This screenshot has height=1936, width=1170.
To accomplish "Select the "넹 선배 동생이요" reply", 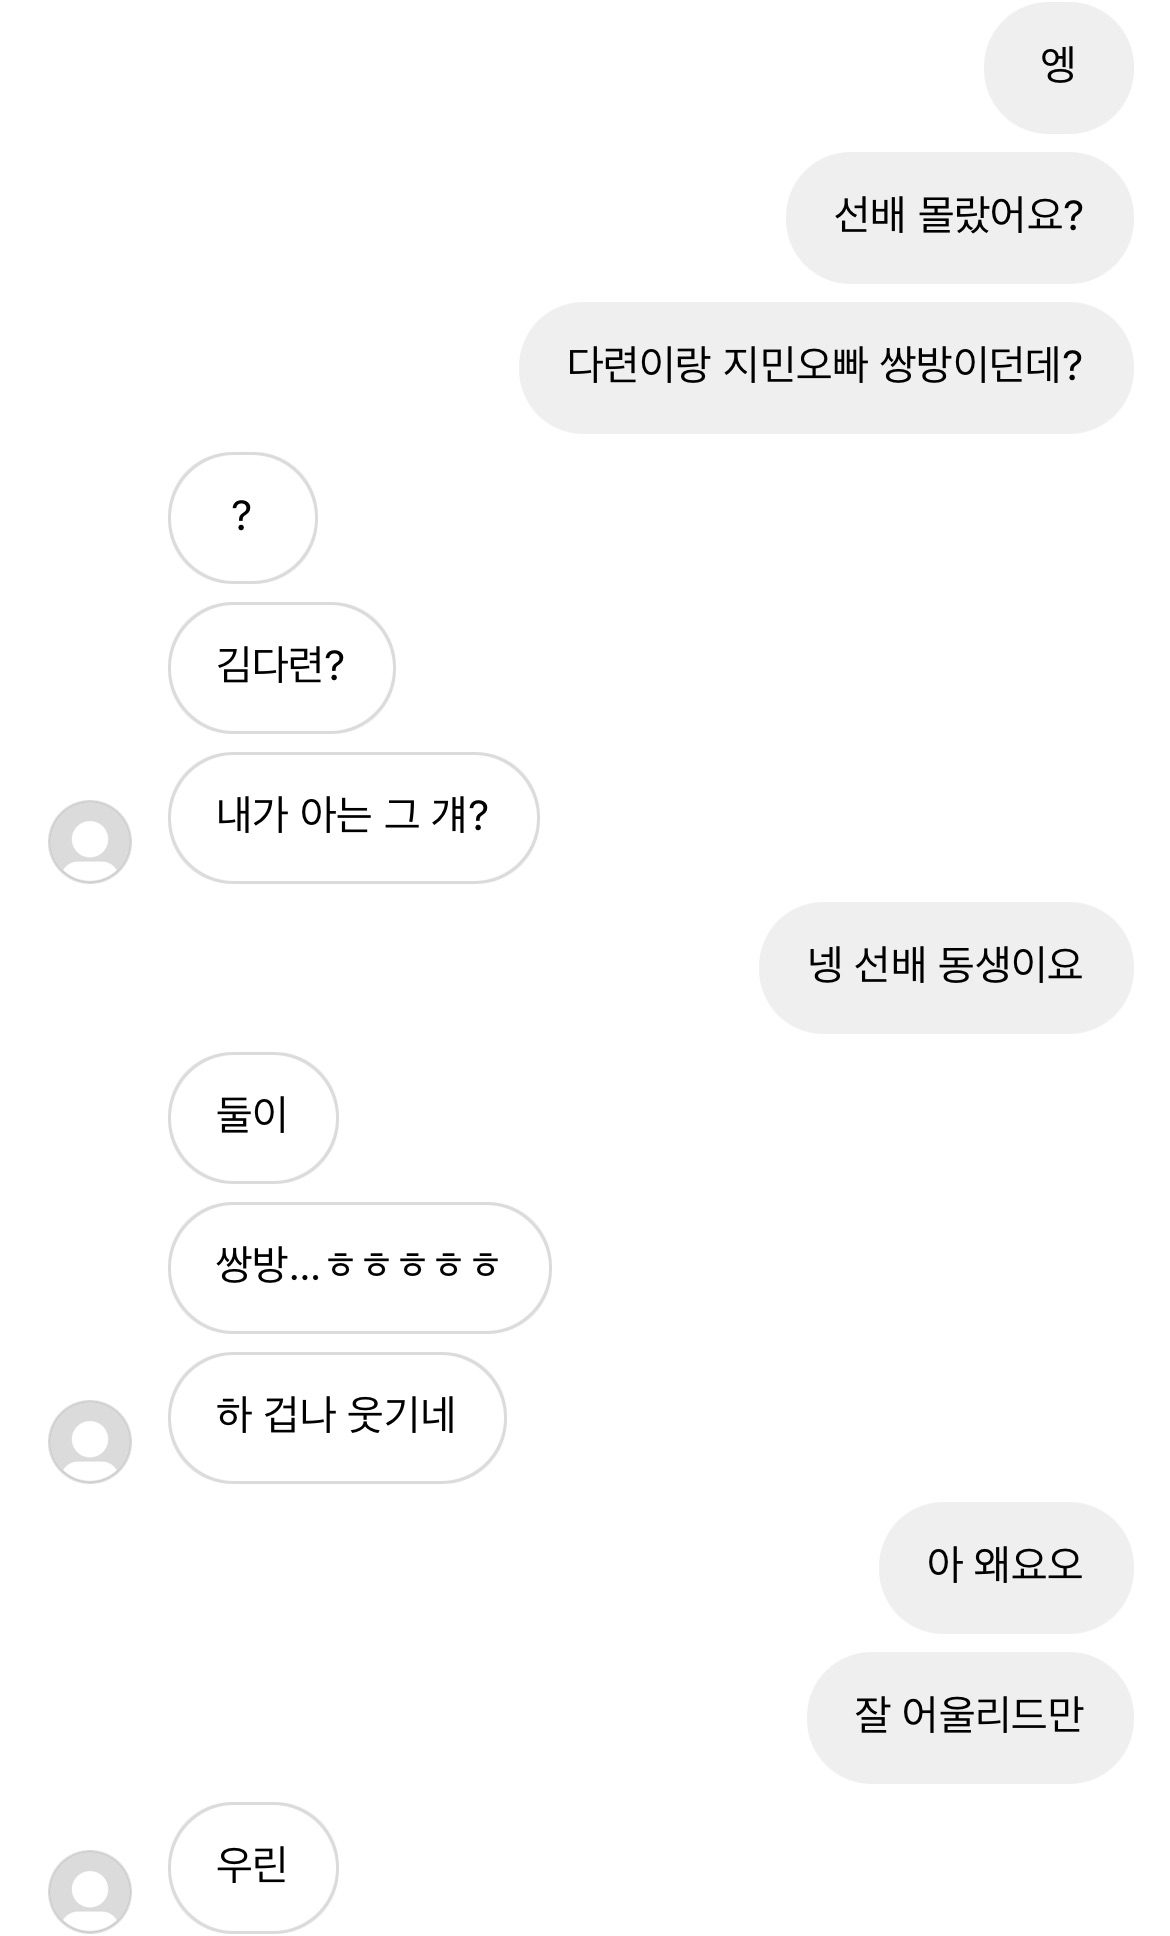I will (945, 967).
